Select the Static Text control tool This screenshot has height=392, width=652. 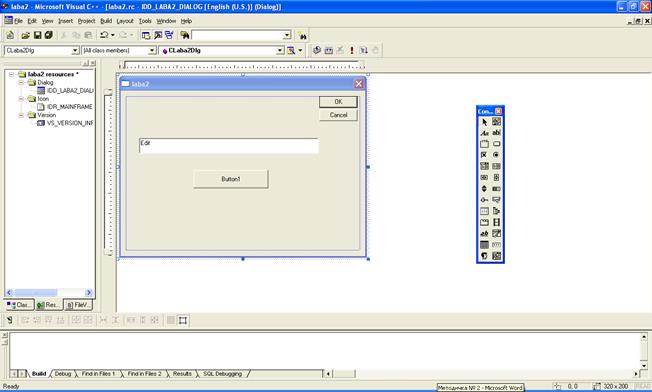click(x=484, y=133)
